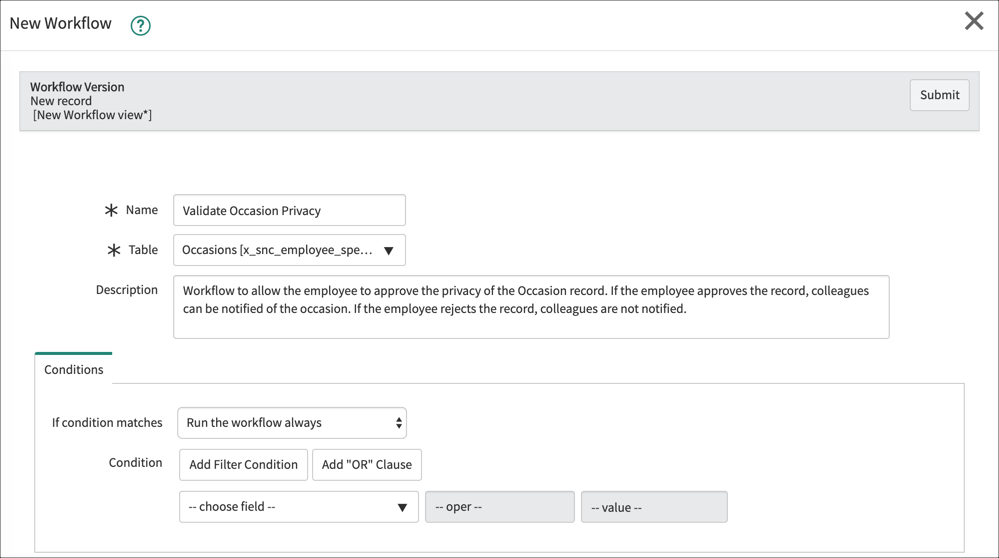Open the New Workflow help icon

pyautogui.click(x=140, y=25)
